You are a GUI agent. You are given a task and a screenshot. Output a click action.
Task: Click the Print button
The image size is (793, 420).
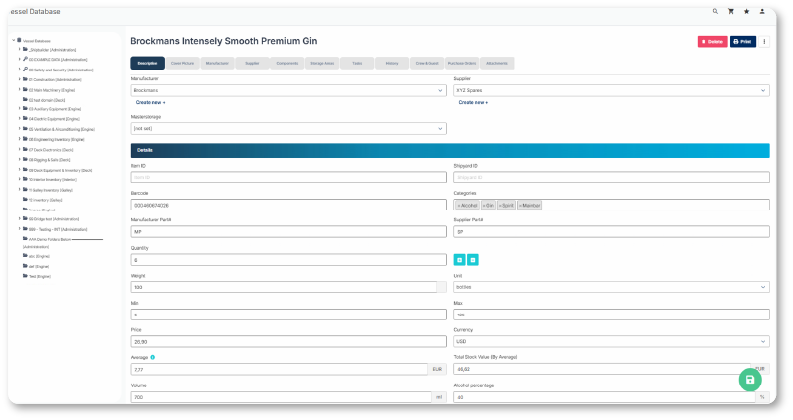742,41
